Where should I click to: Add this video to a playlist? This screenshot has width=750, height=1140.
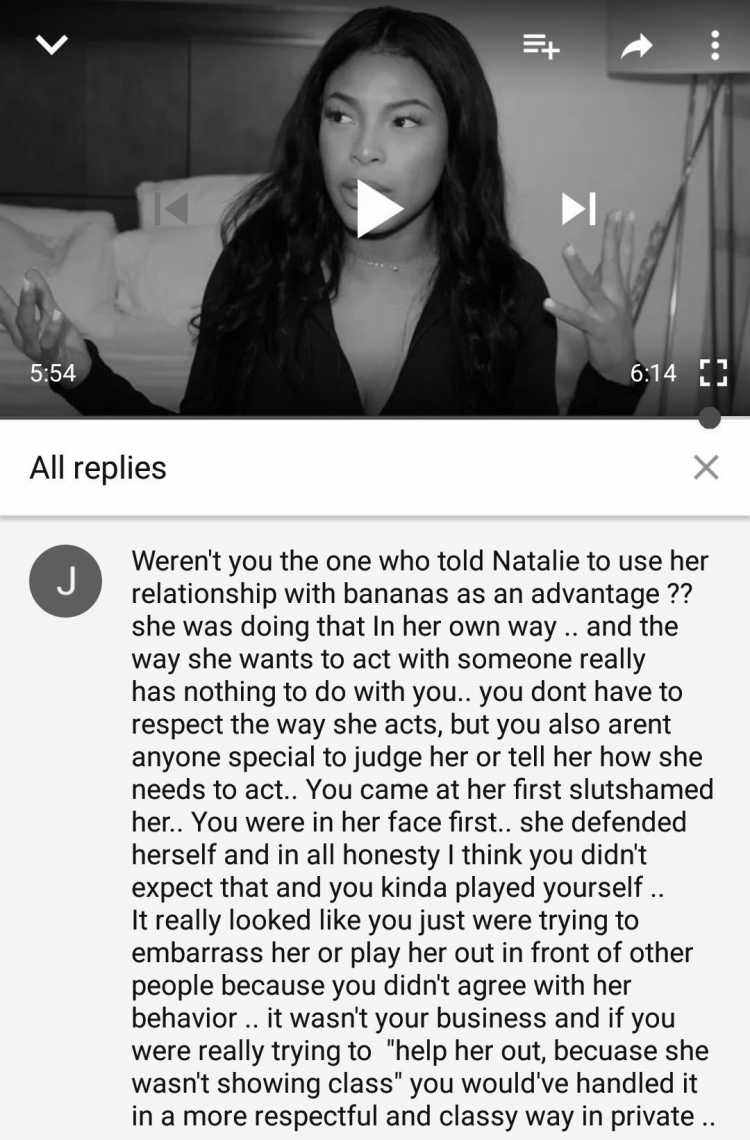coord(541,46)
